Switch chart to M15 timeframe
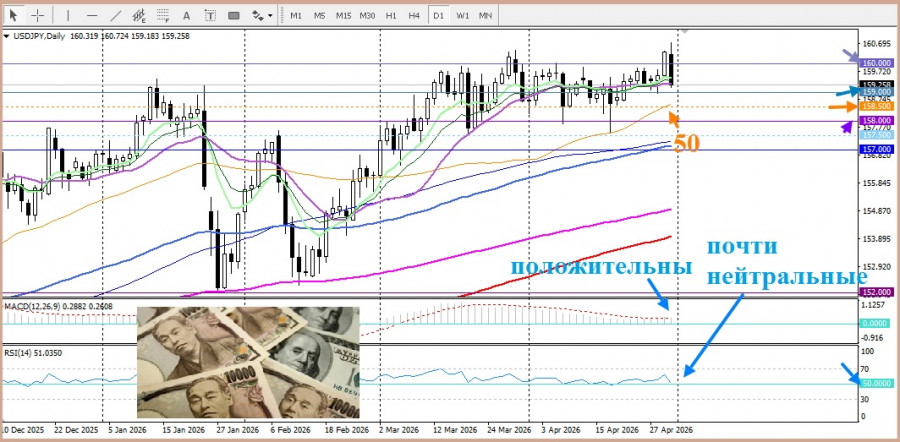Viewport: 900px width, 442px height. [344, 15]
